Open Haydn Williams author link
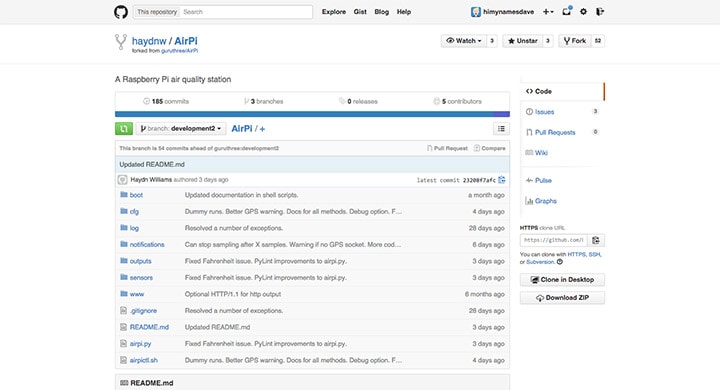The height and width of the screenshot is (390, 720). coord(151,180)
